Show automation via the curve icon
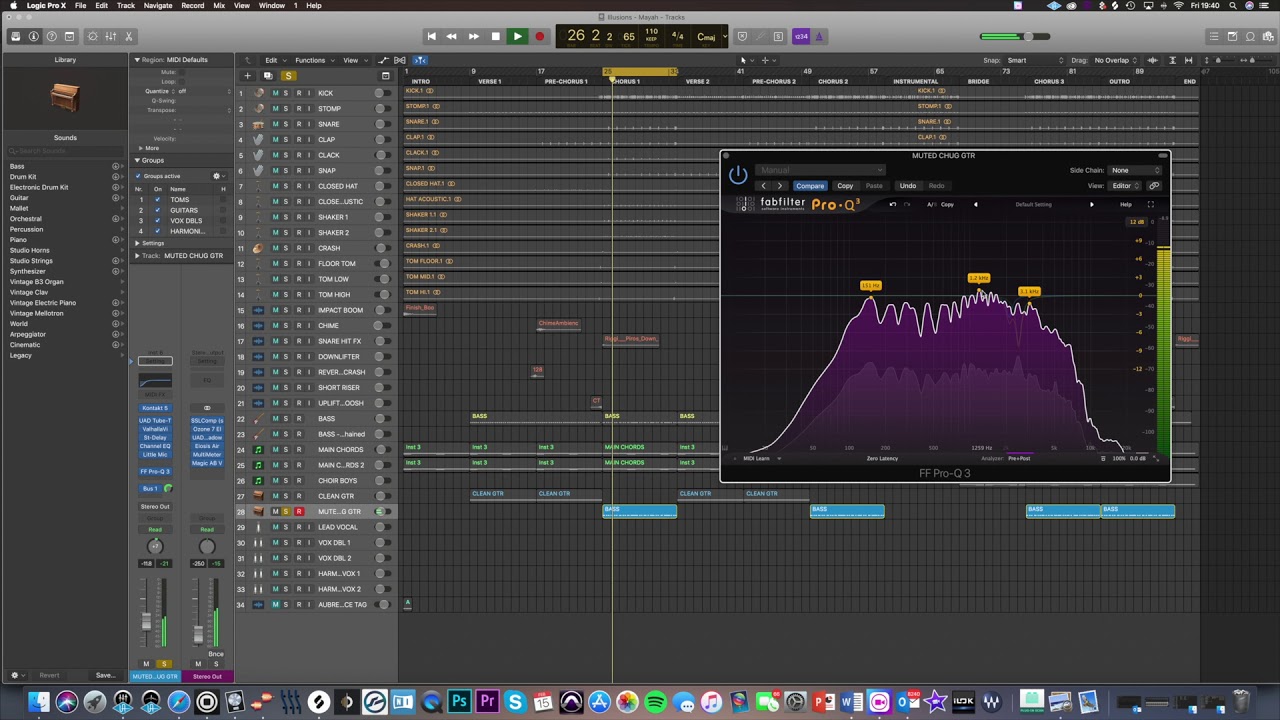The image size is (1280, 720). [x=381, y=60]
